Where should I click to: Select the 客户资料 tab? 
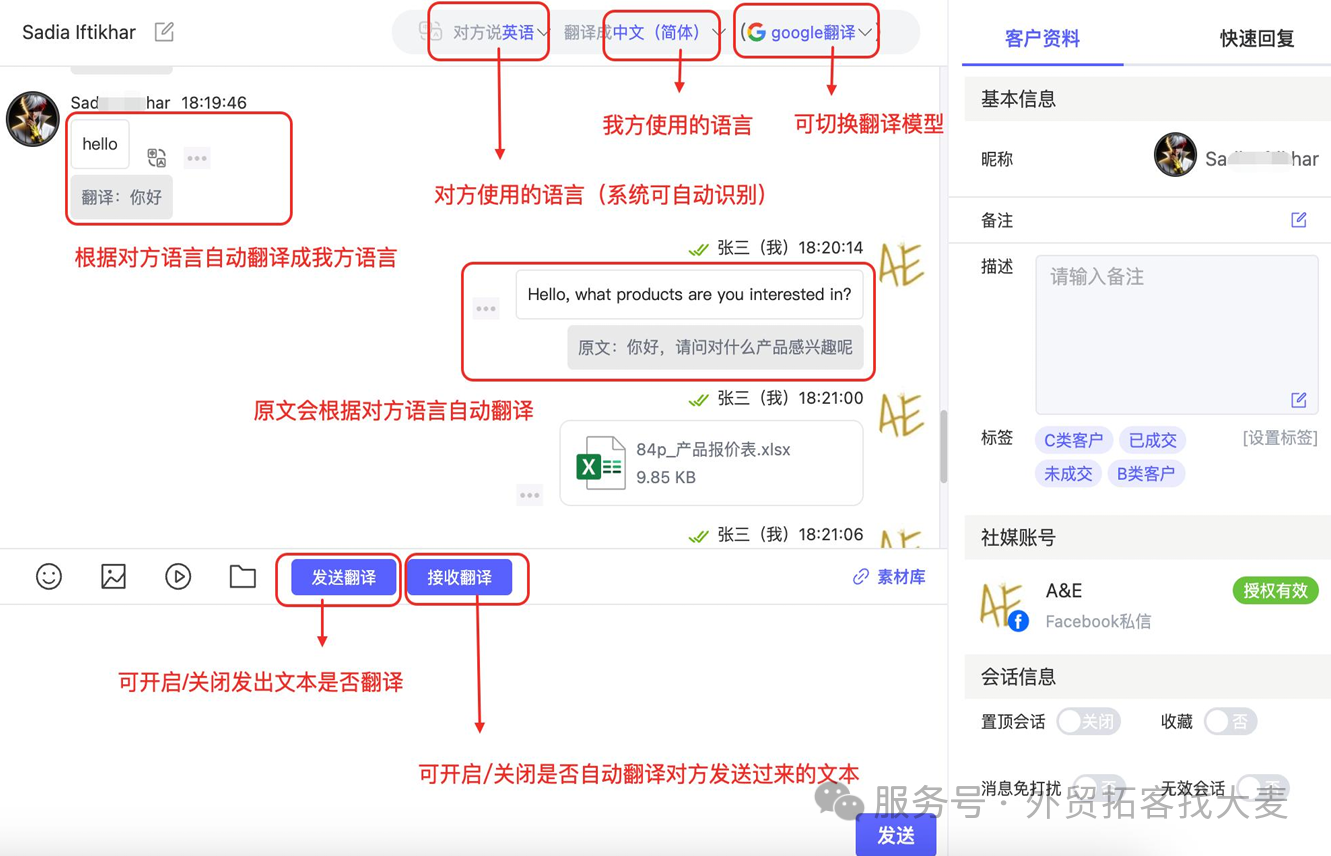[x=1042, y=39]
